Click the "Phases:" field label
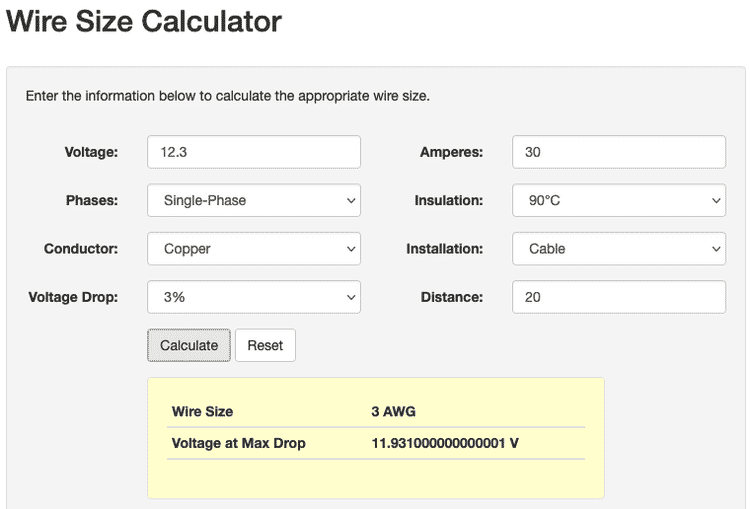This screenshot has height=509, width=750. tap(91, 200)
